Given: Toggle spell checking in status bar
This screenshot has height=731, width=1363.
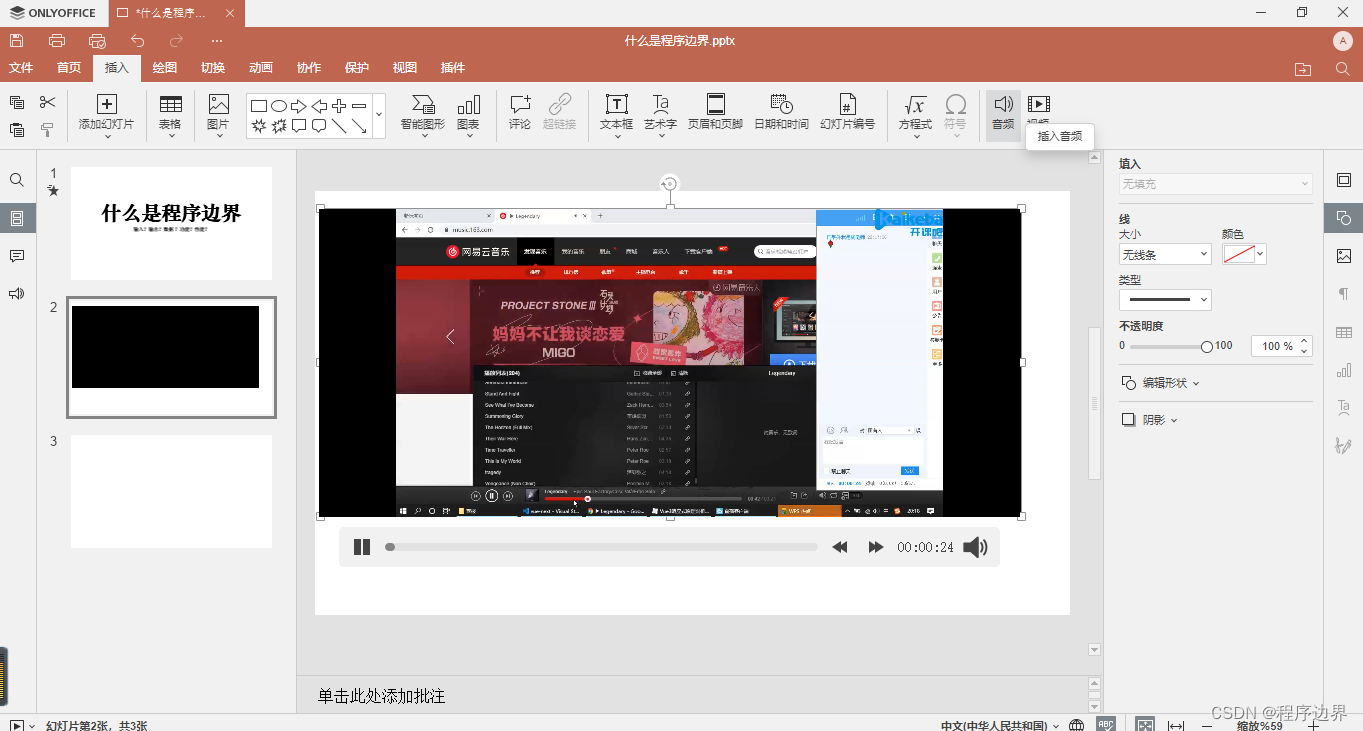Looking at the screenshot, I should click(1107, 725).
